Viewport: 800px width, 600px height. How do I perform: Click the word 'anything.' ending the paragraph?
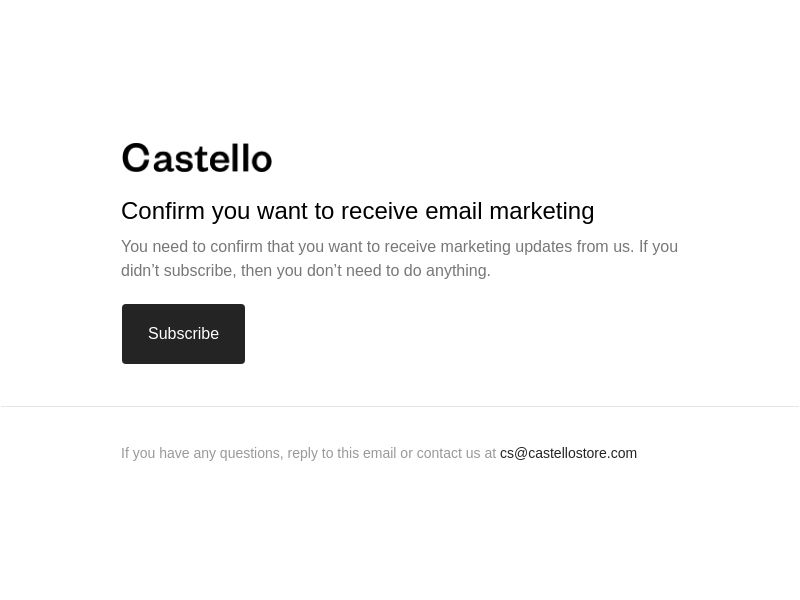tap(458, 271)
